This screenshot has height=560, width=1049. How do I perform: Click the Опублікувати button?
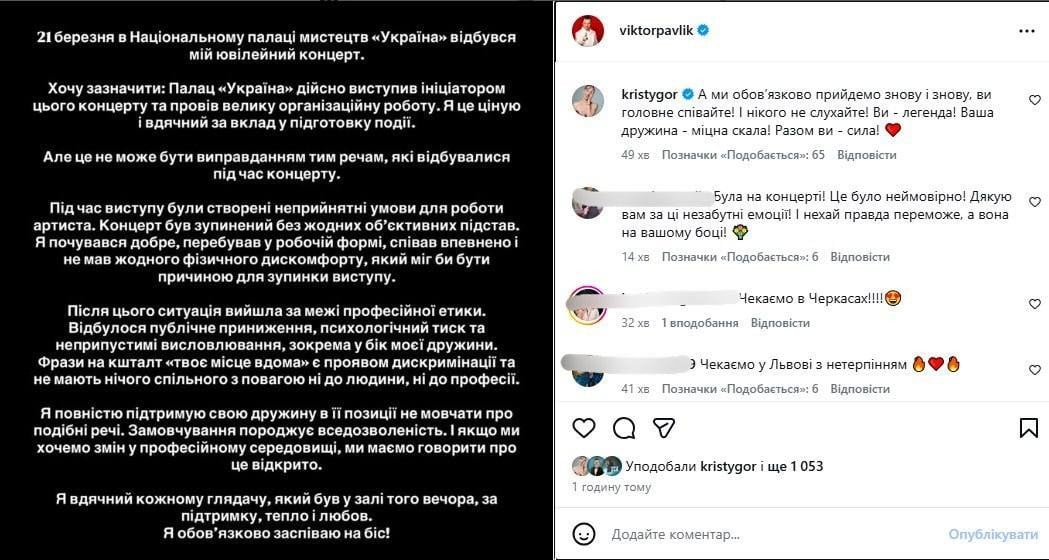tap(991, 534)
